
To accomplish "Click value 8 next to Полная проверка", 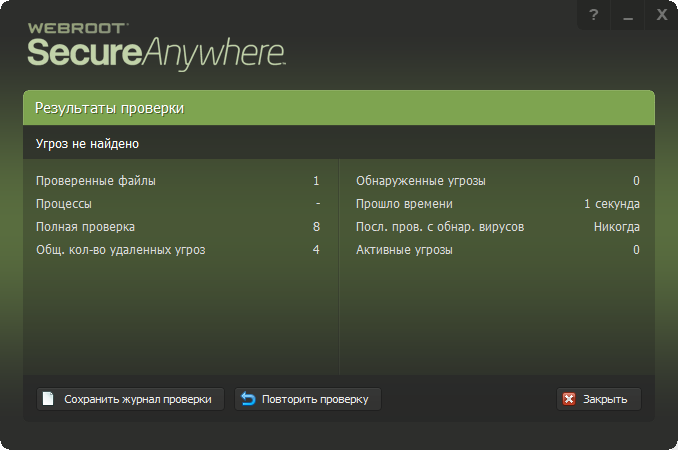I will 316,227.
